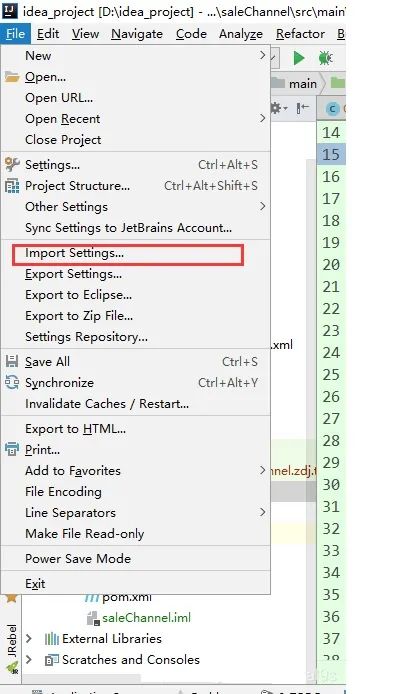The image size is (396, 694).
Task: Select the saleChannel.iml file in tree
Action: point(146,618)
